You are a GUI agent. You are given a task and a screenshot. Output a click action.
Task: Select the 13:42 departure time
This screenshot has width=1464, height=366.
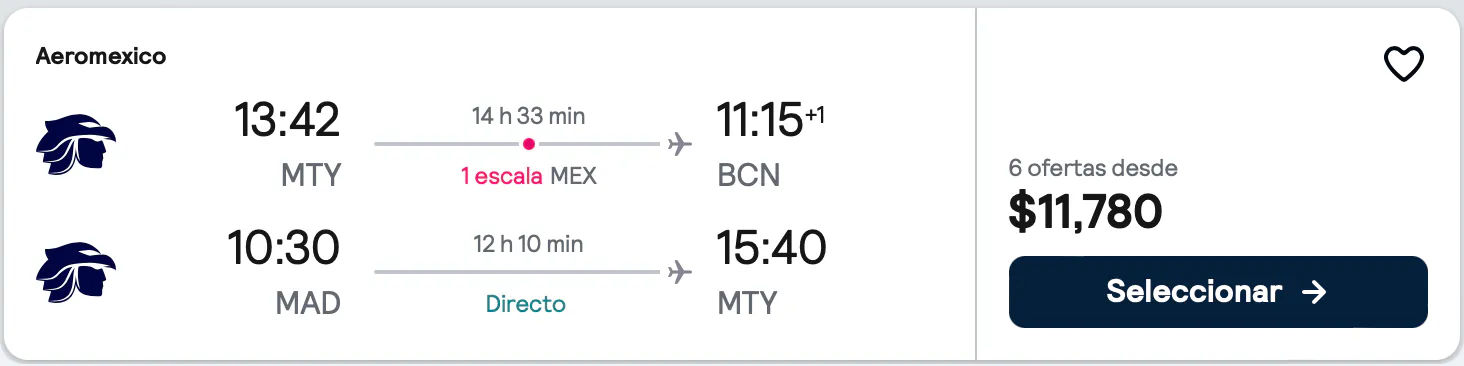[x=287, y=121]
